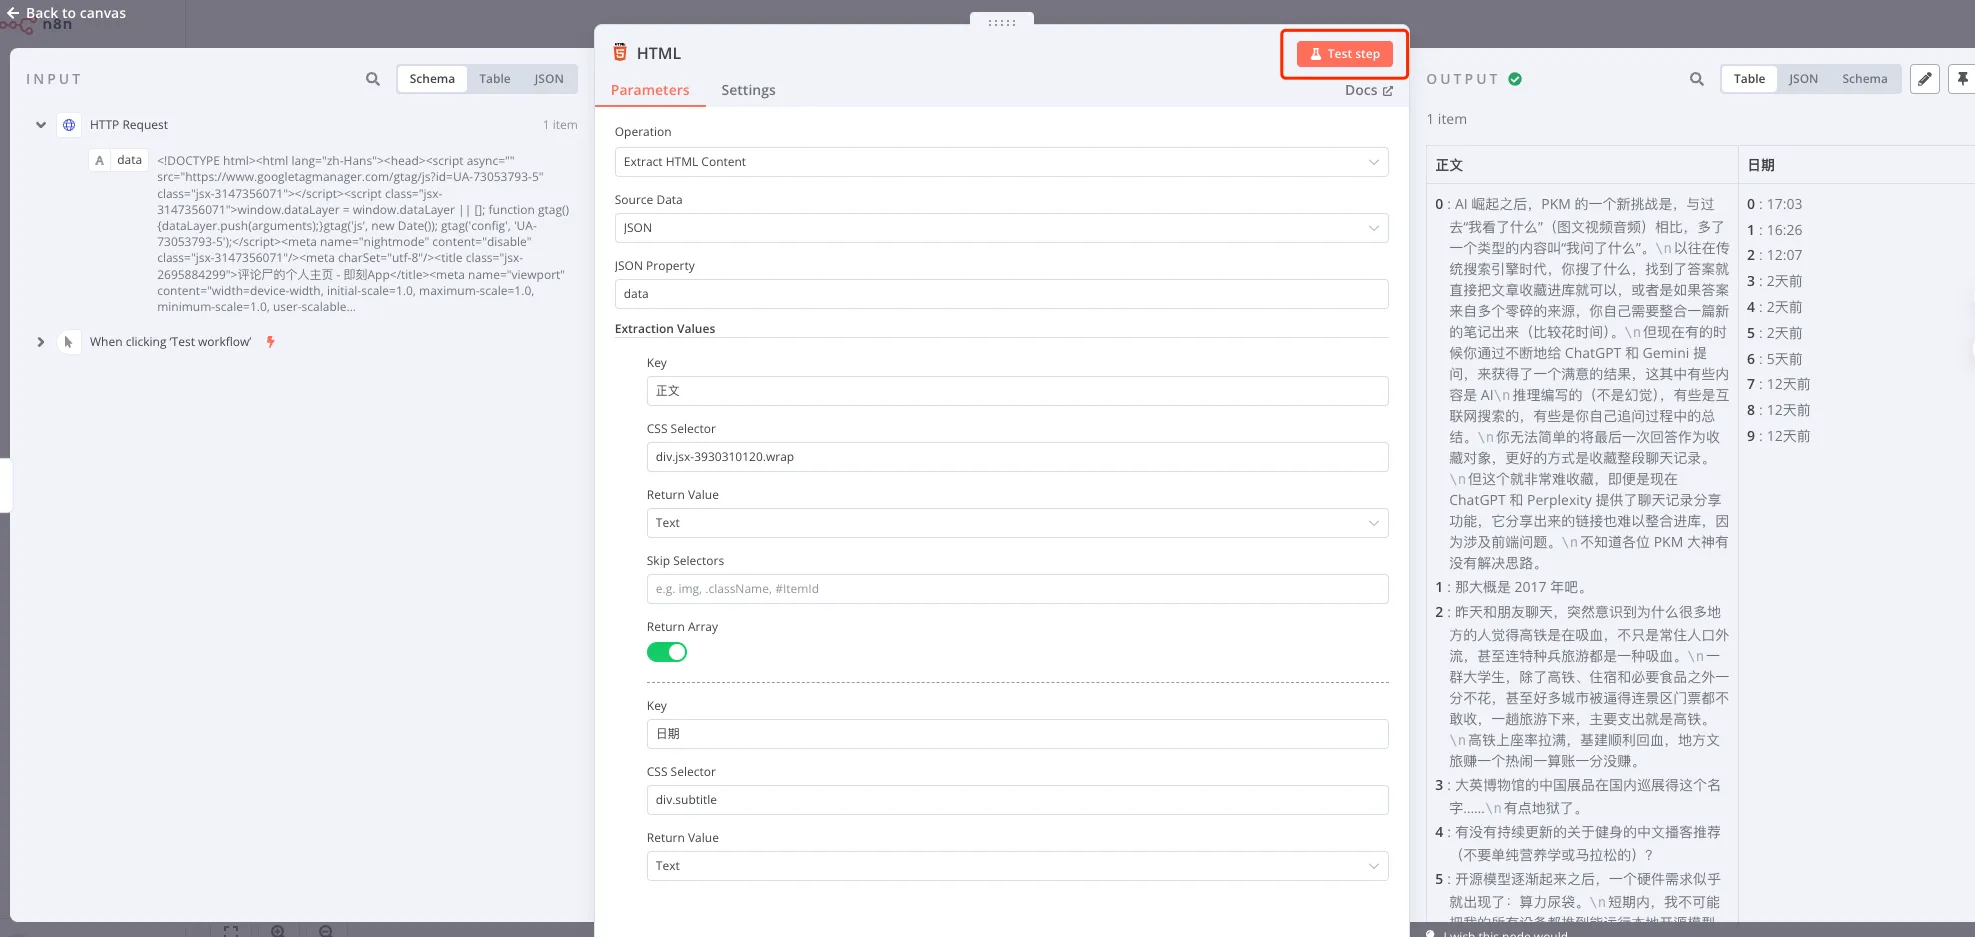Click the OUTPUT '1 item' count text
1975x937 pixels.
(x=1446, y=119)
